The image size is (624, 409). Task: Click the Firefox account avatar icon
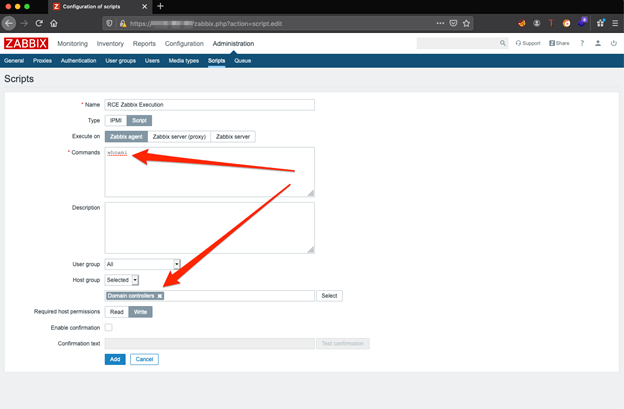[537, 23]
